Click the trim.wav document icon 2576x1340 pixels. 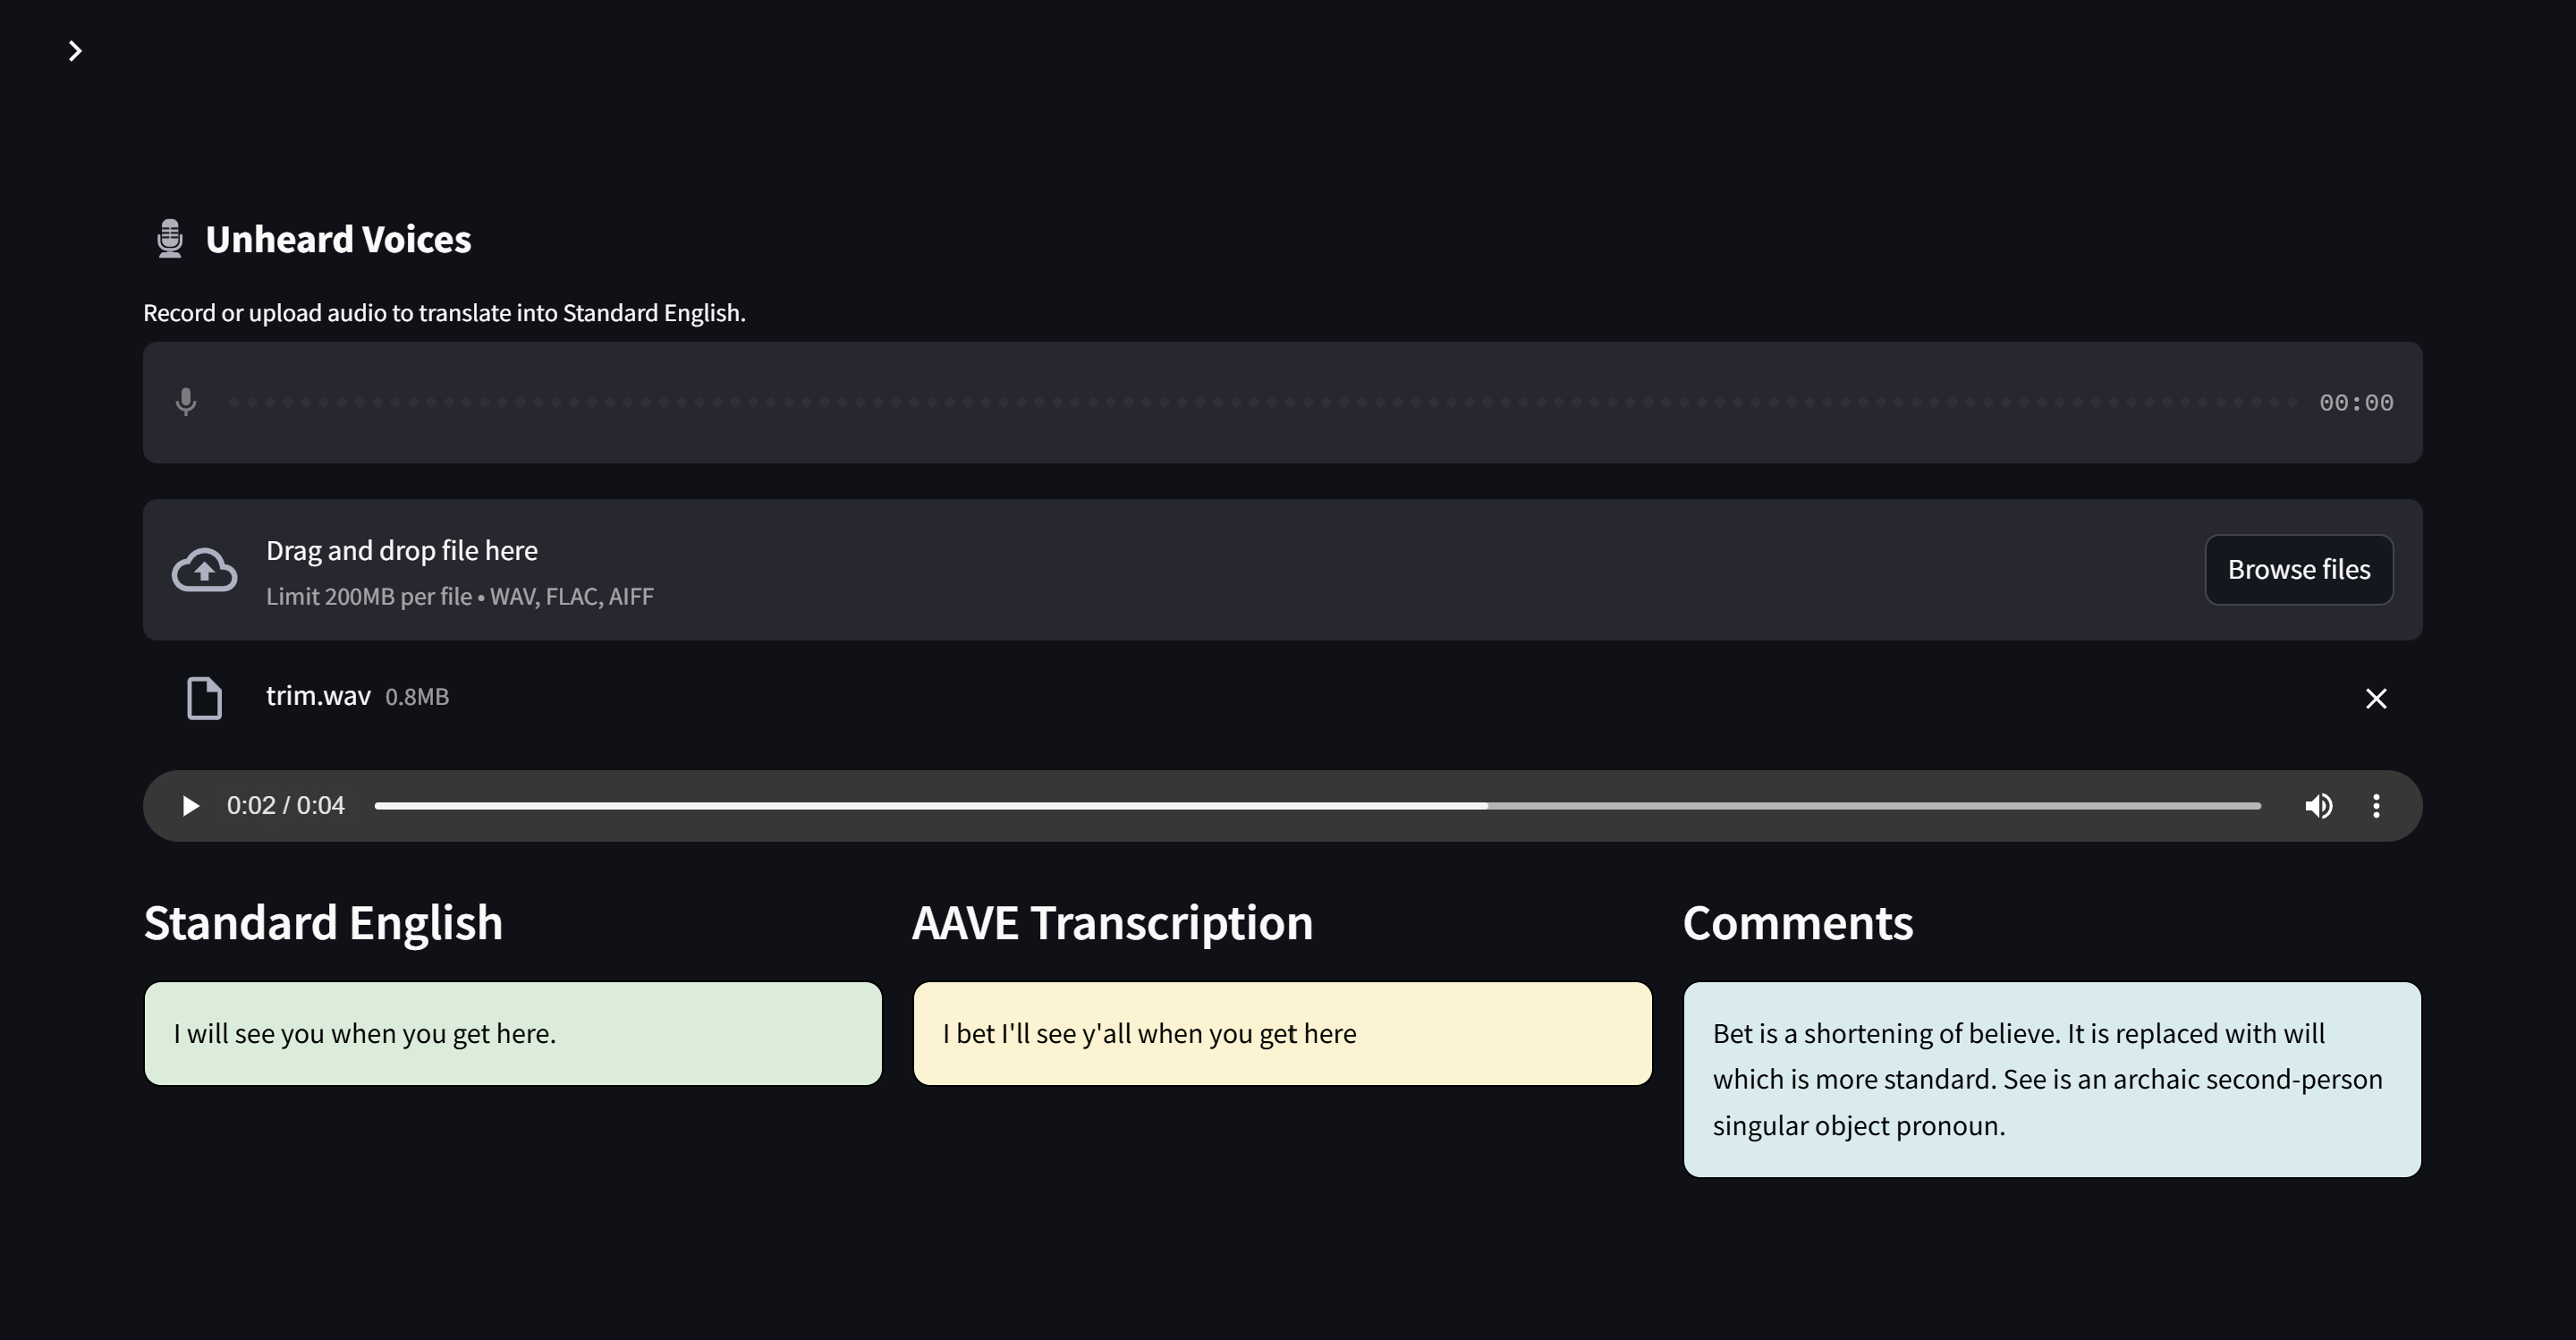point(205,698)
